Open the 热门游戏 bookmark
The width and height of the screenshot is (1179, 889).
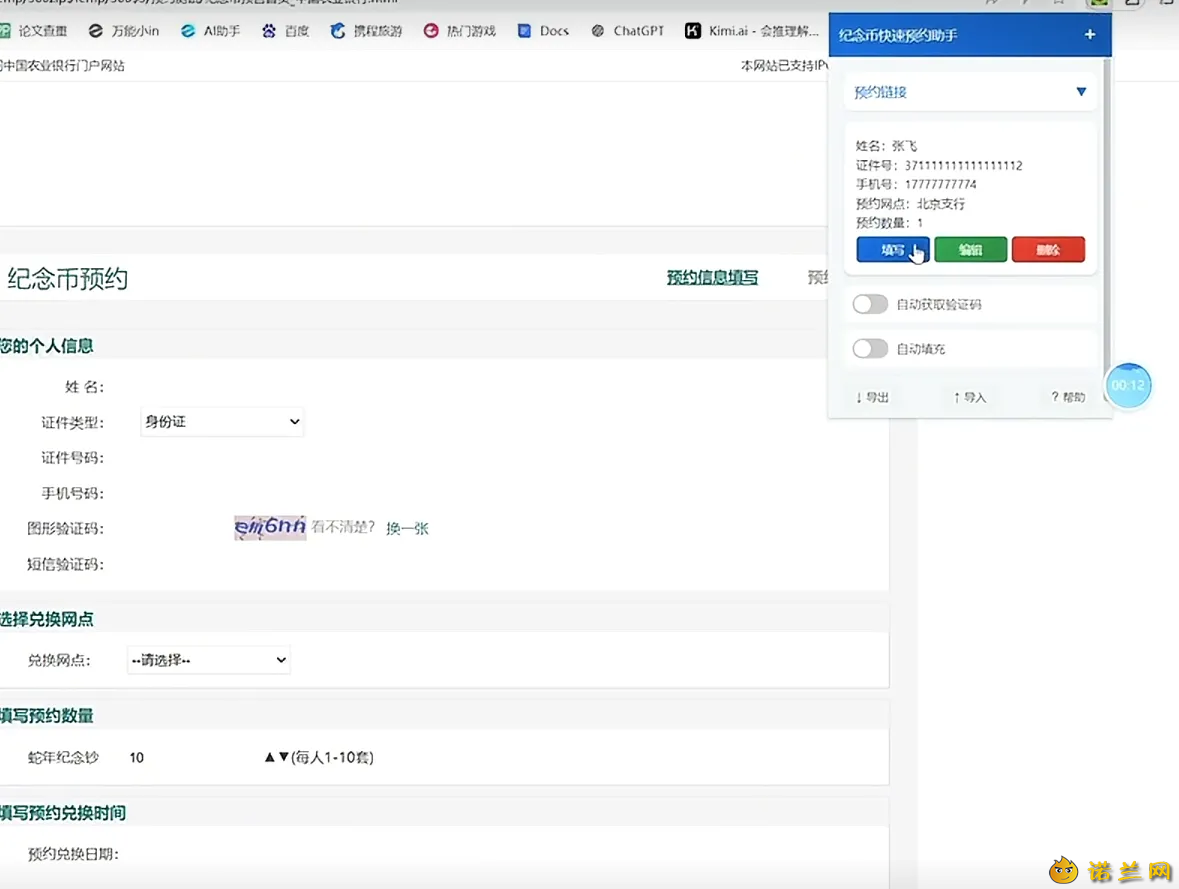point(459,31)
